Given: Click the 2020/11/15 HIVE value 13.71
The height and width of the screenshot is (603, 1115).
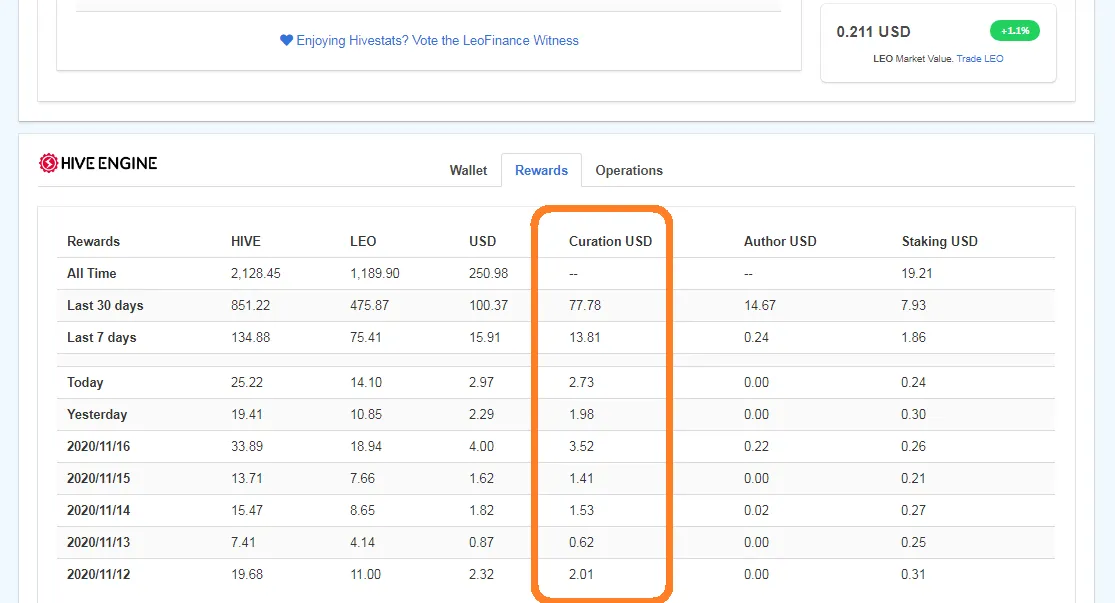Looking at the screenshot, I should (247, 479).
